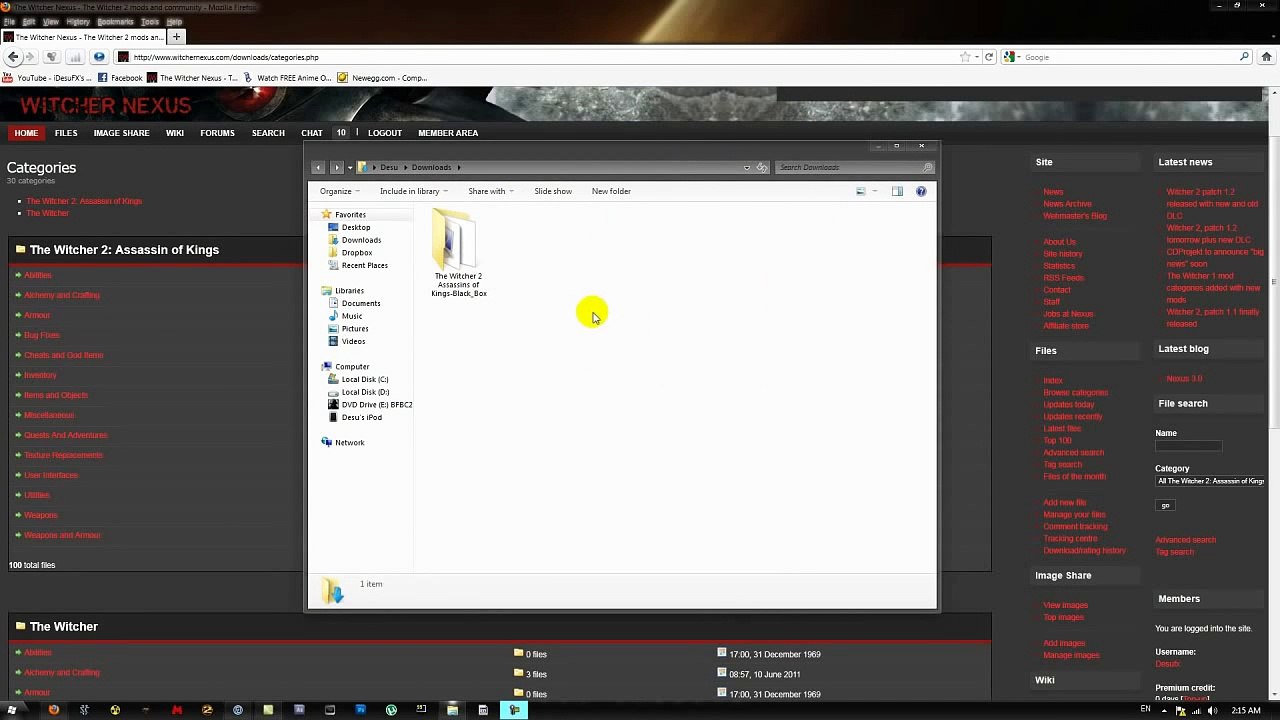Open the Watch FREE Anime bookmark
The width and height of the screenshot is (1280, 720).
[287, 78]
